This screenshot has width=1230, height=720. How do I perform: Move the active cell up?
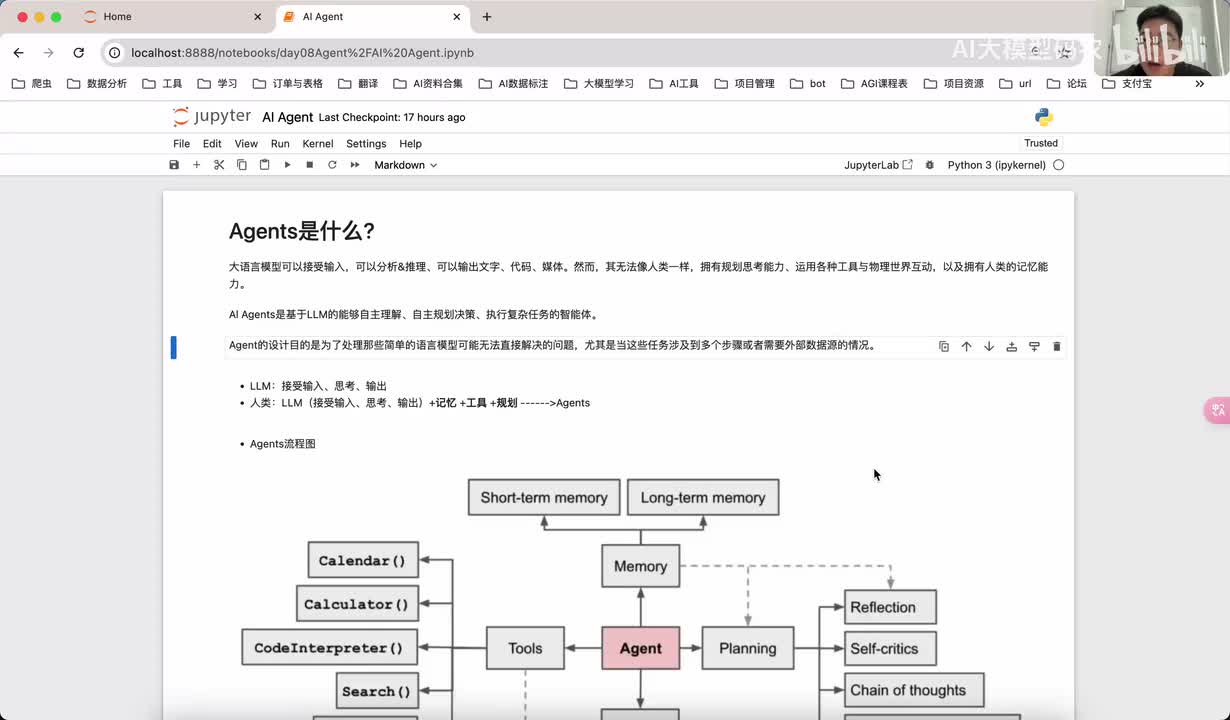coord(966,347)
